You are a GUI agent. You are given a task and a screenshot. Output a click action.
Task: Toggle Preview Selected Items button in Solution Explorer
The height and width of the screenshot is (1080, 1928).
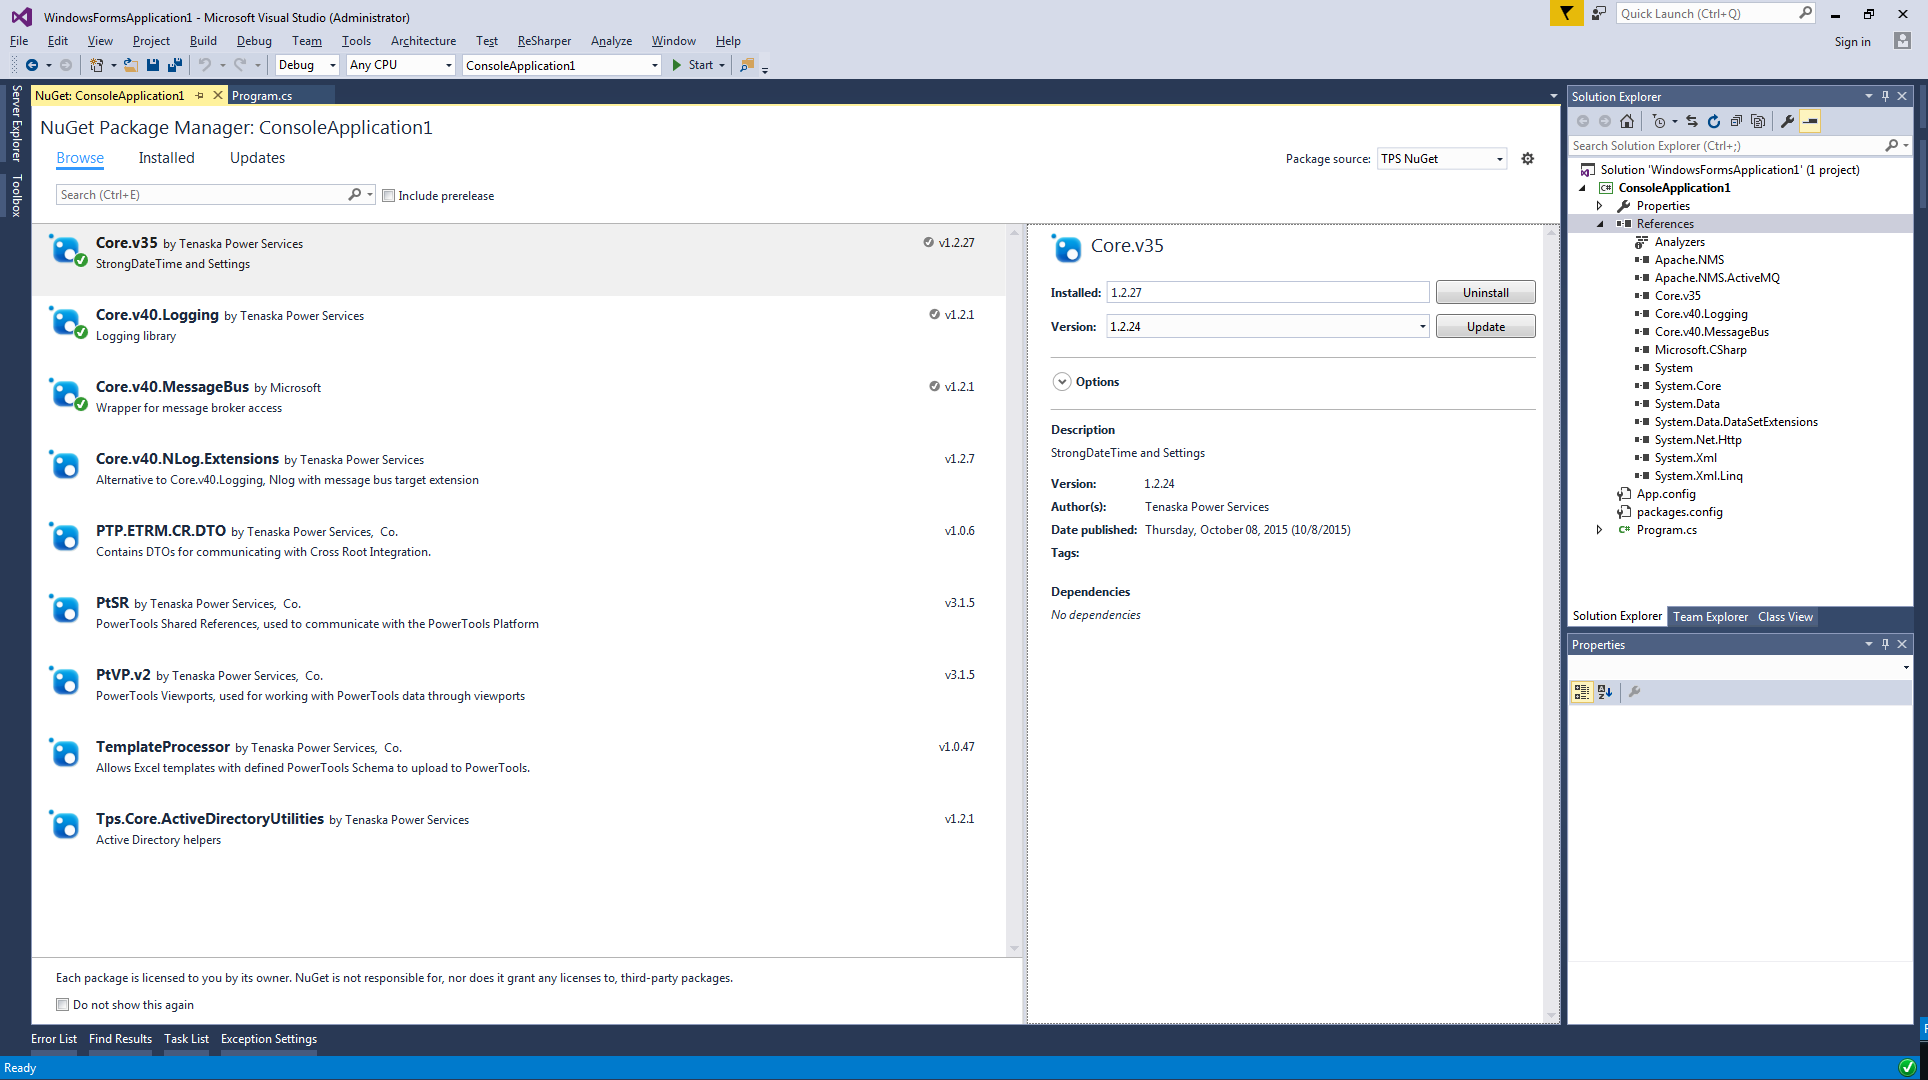coord(1810,121)
